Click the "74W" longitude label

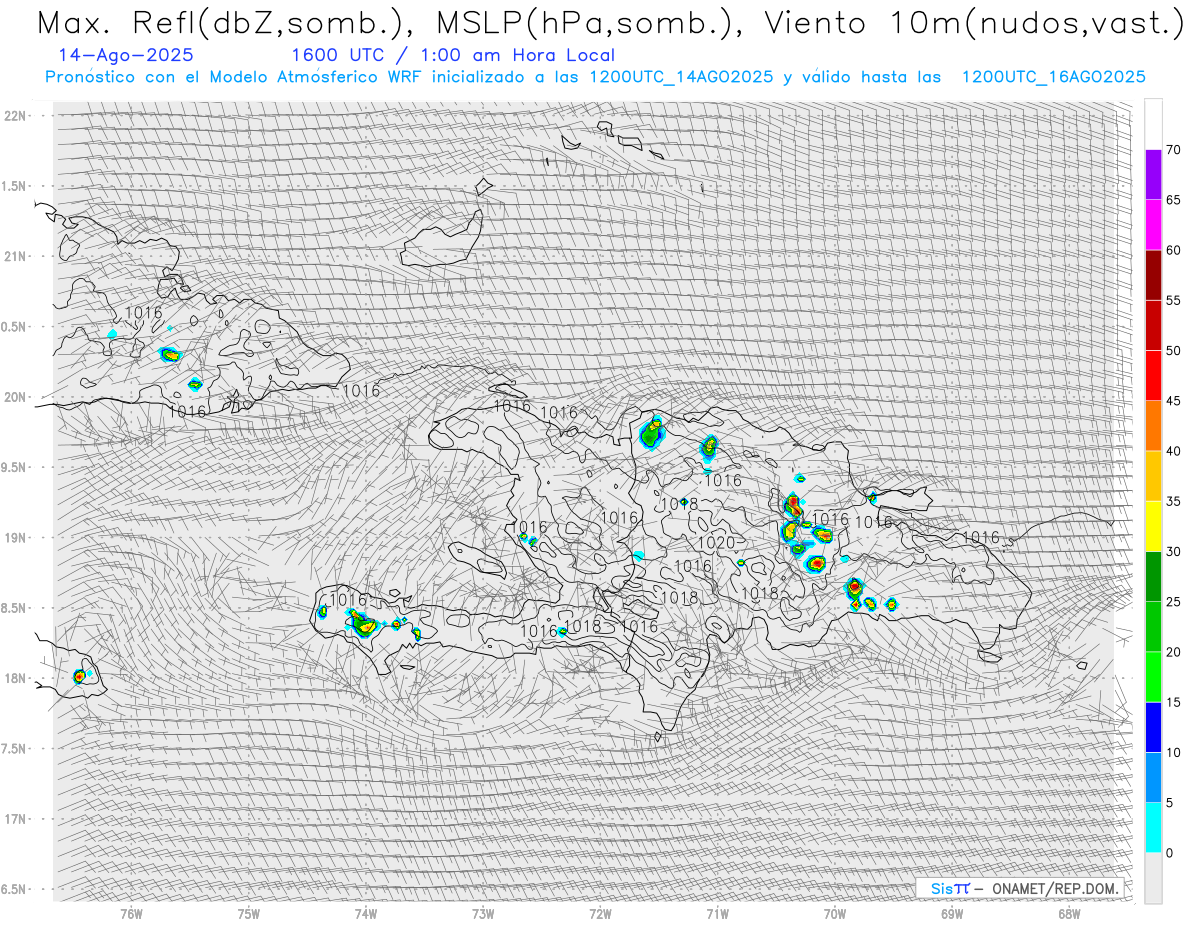click(x=366, y=913)
